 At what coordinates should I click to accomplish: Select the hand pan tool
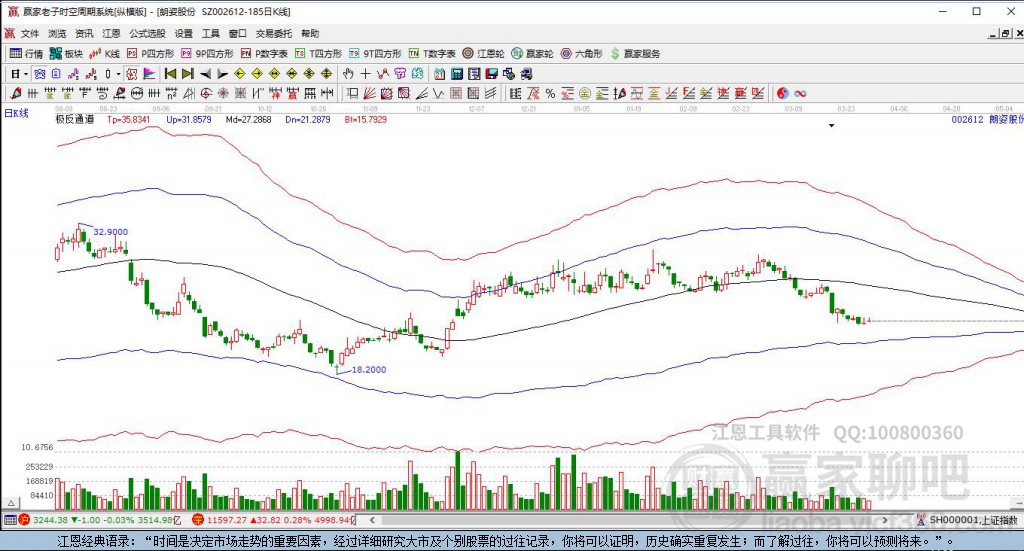pos(348,74)
